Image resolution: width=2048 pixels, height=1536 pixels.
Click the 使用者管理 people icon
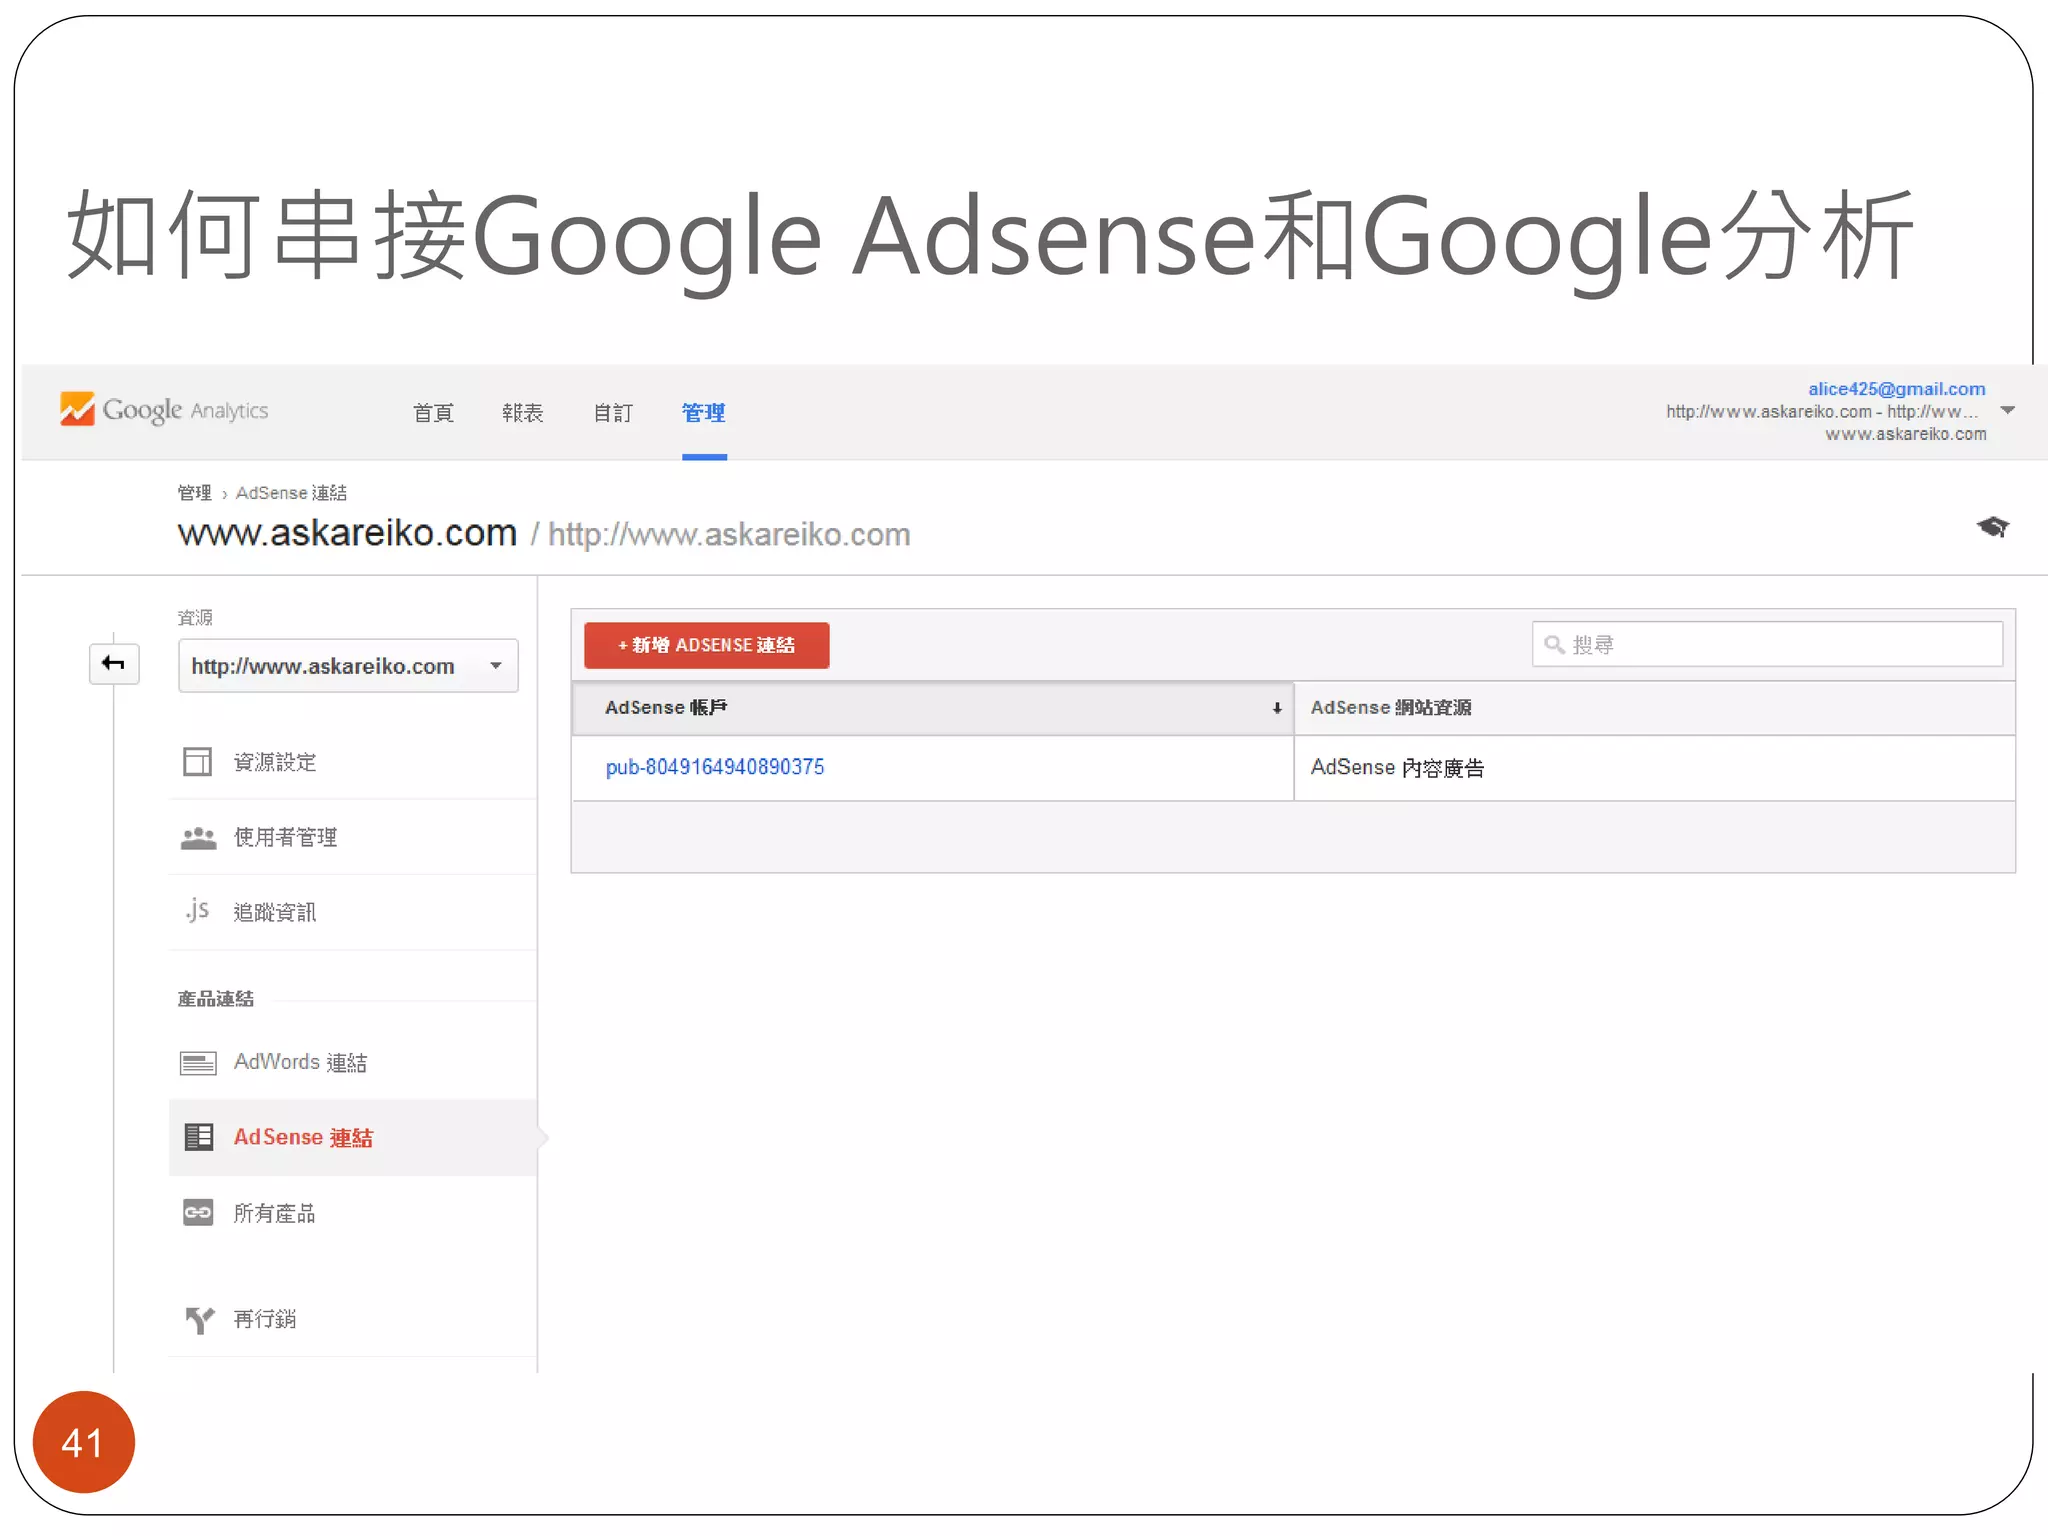pyautogui.click(x=198, y=838)
